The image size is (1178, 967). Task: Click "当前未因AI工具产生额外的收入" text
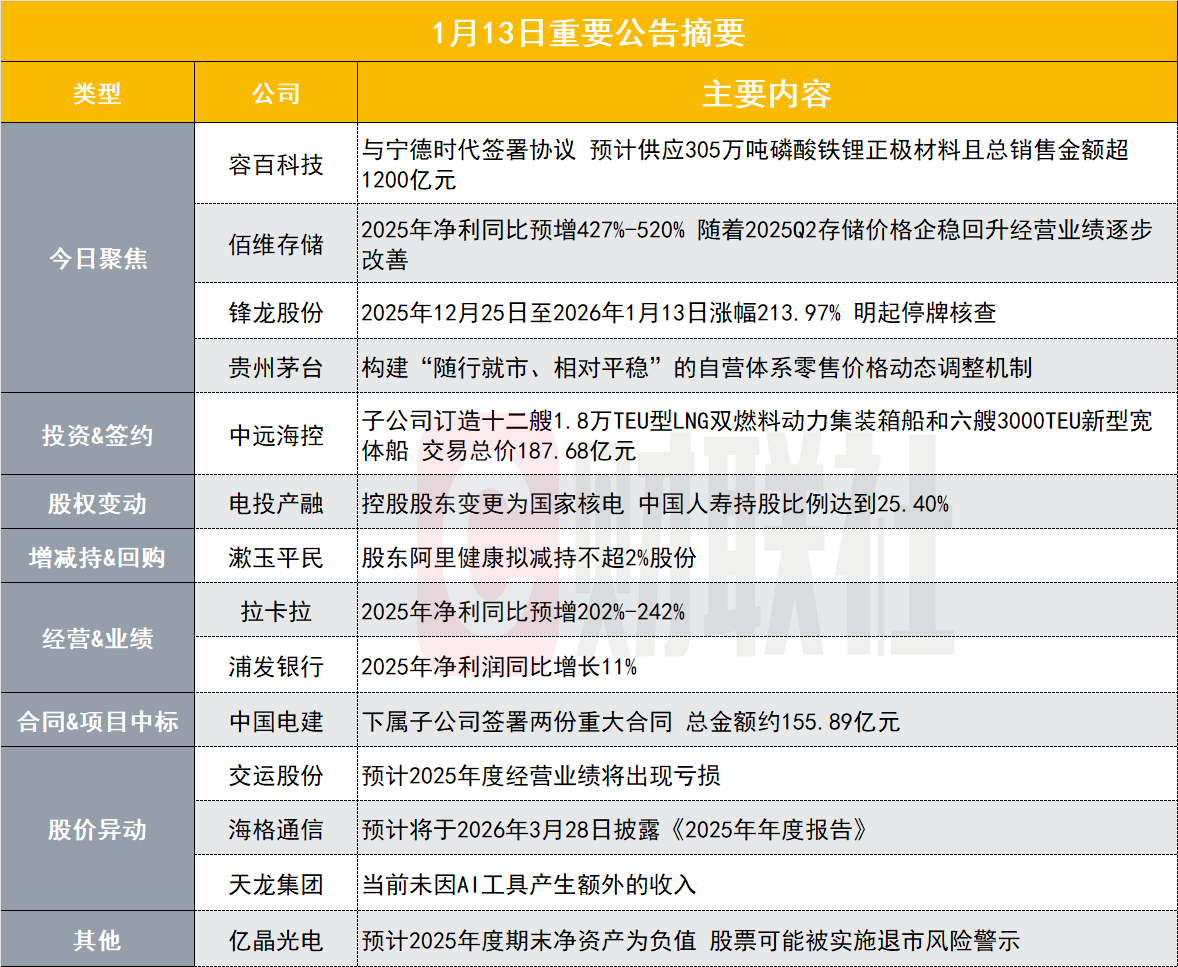(x=529, y=884)
